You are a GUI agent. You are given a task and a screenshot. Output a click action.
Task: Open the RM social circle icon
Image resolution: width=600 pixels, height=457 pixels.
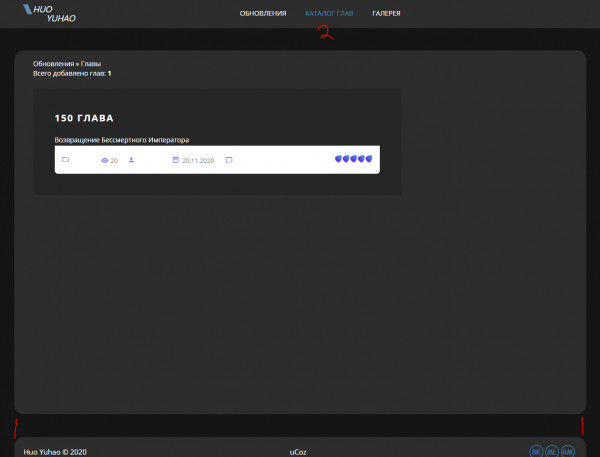pyautogui.click(x=567, y=452)
